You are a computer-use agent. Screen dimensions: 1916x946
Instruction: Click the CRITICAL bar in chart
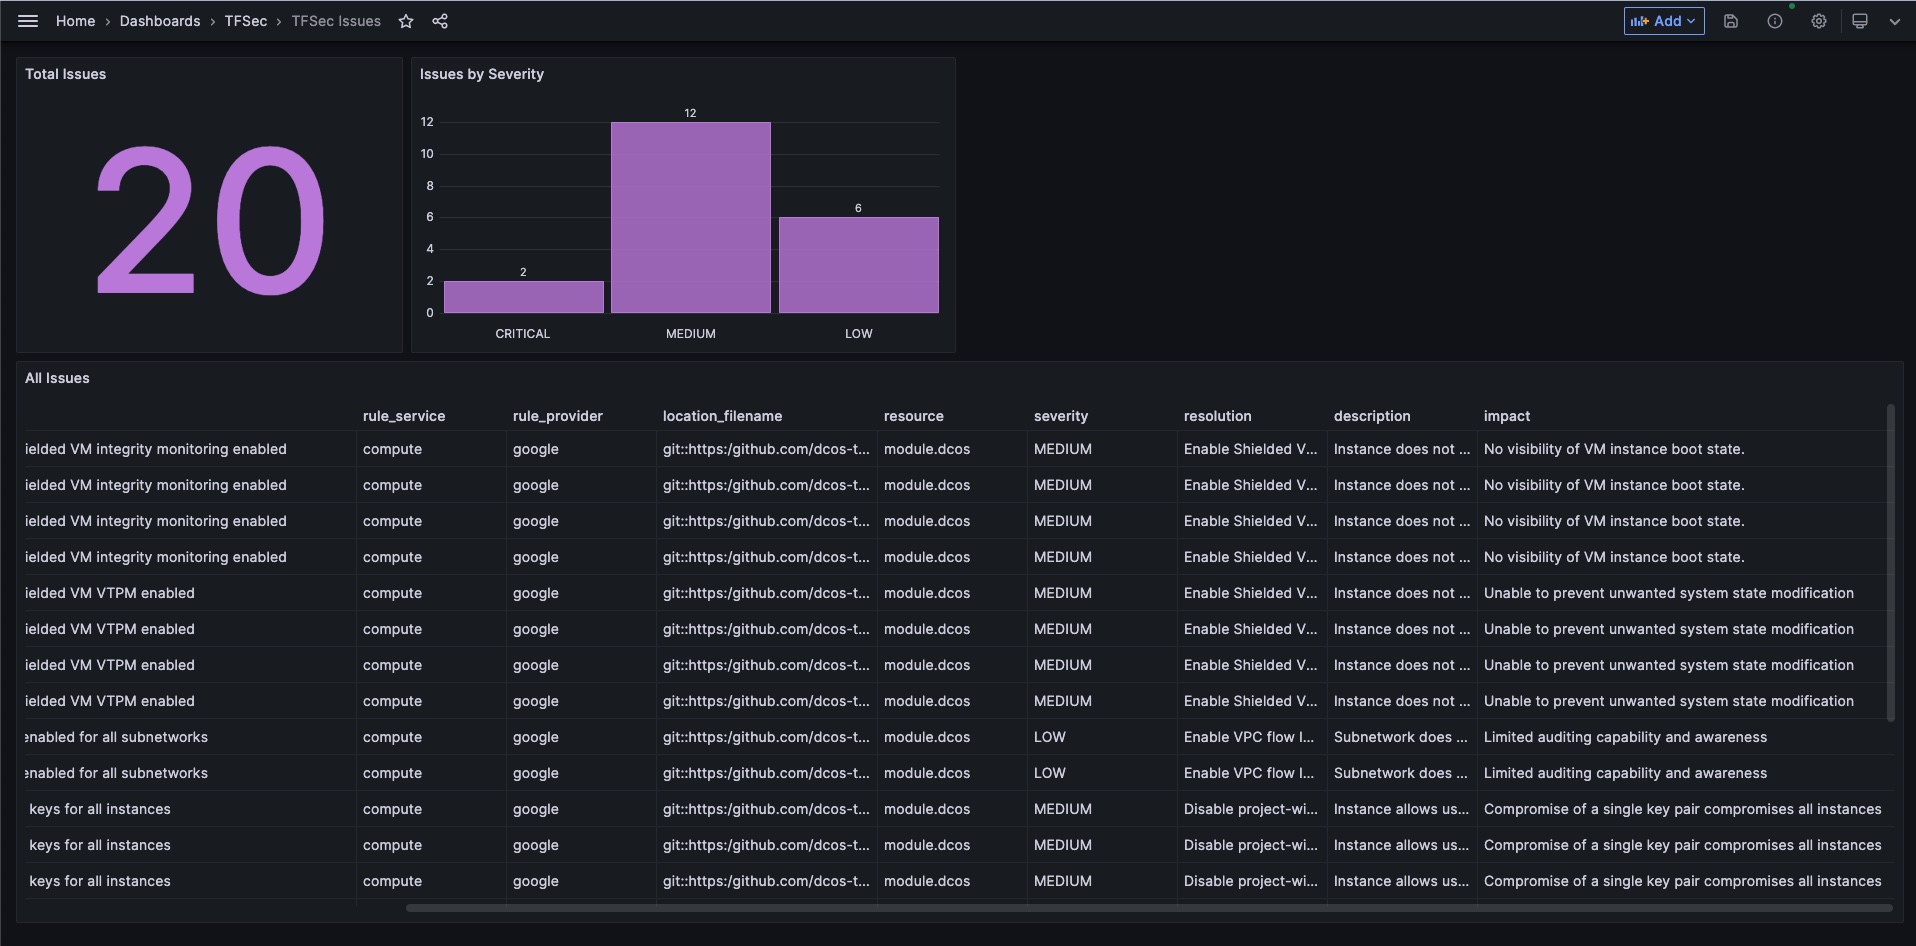point(523,297)
